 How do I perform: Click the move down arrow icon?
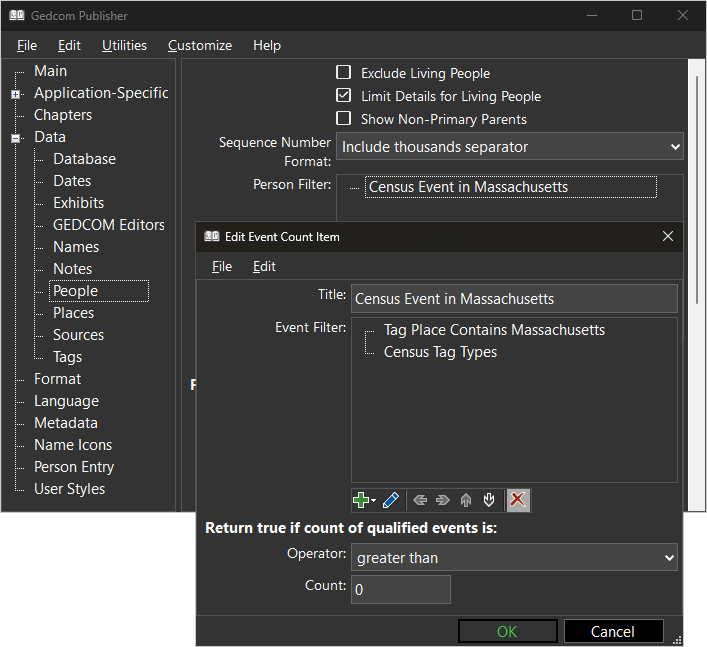(x=489, y=500)
